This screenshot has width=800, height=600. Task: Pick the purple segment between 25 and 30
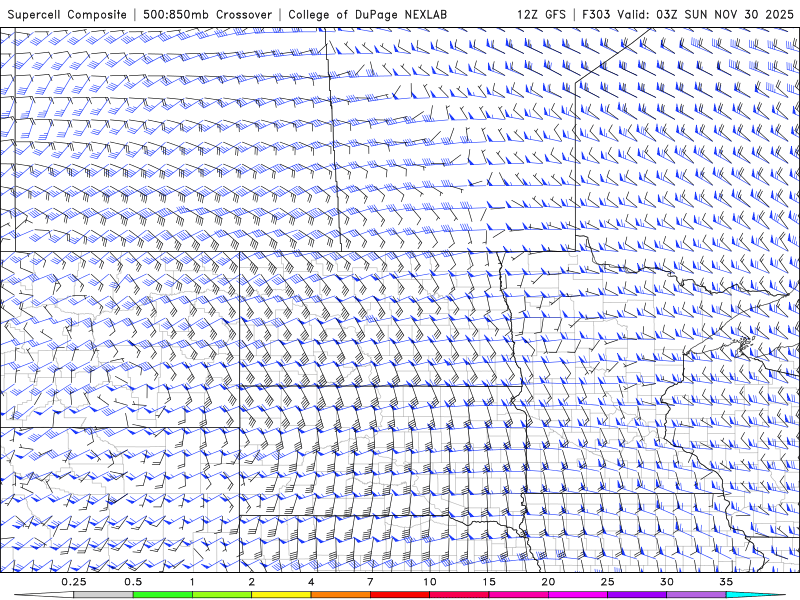pos(637,595)
